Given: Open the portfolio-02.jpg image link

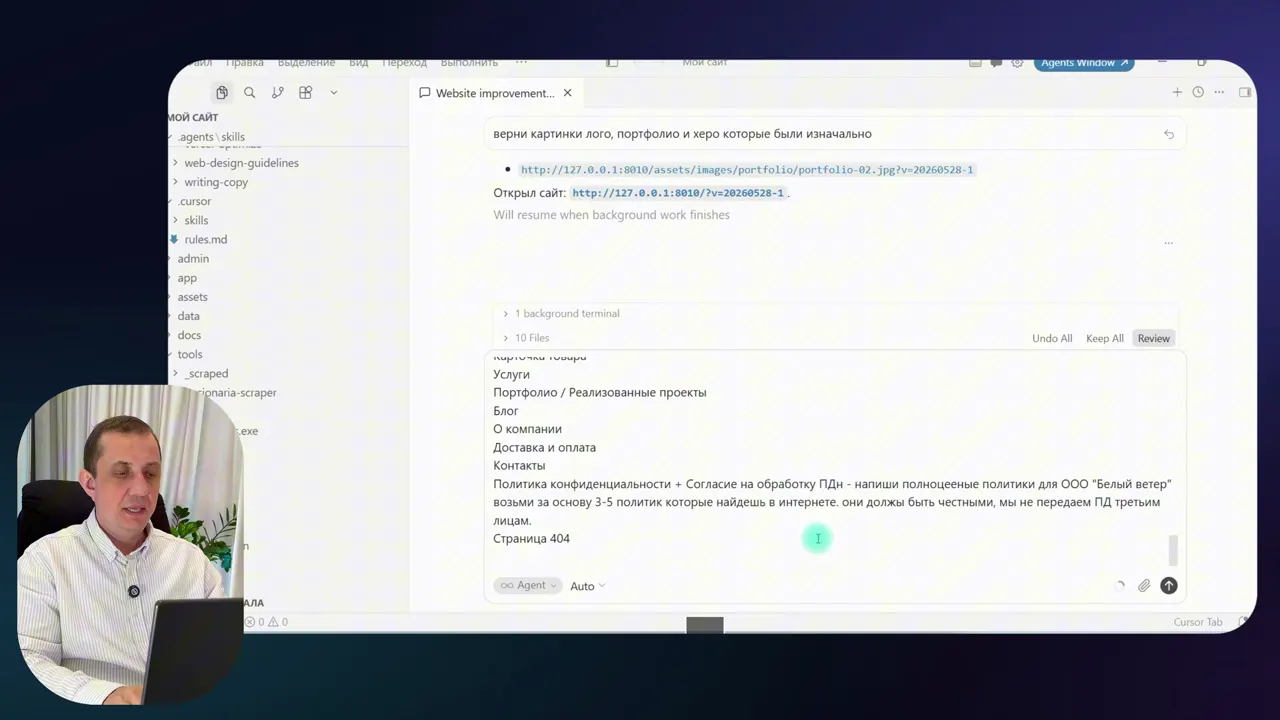Looking at the screenshot, I should tap(747, 170).
